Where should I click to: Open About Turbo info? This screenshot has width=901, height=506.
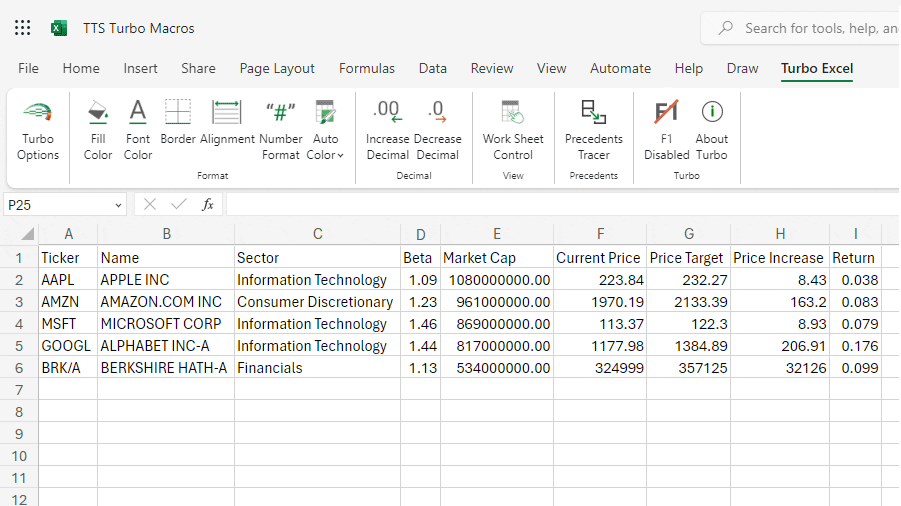pyautogui.click(x=712, y=130)
